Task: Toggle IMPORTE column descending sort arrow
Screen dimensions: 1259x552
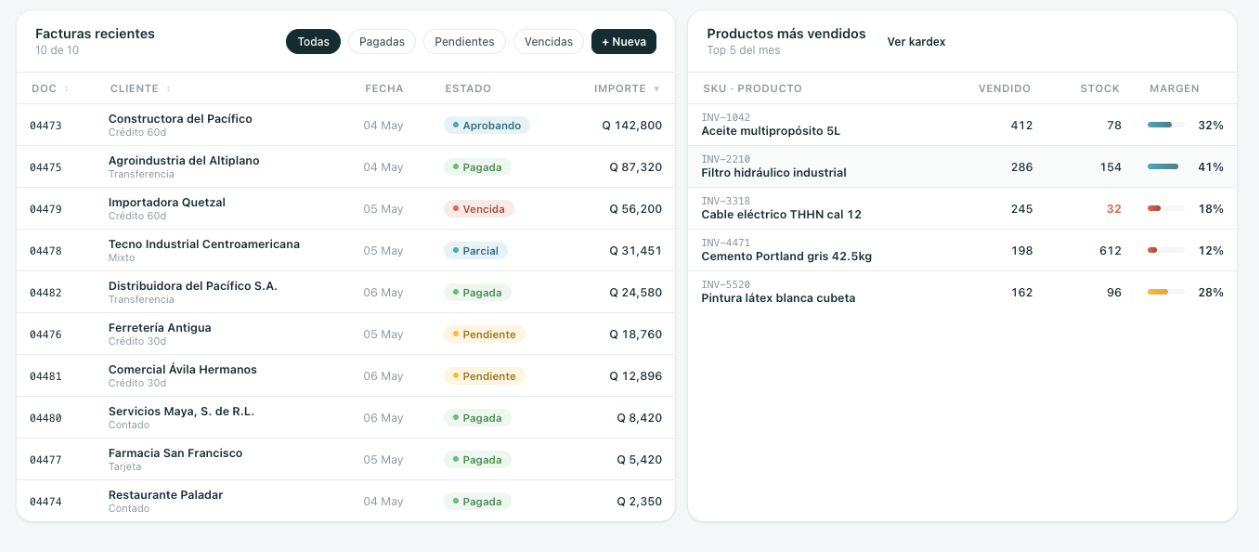Action: coord(657,89)
